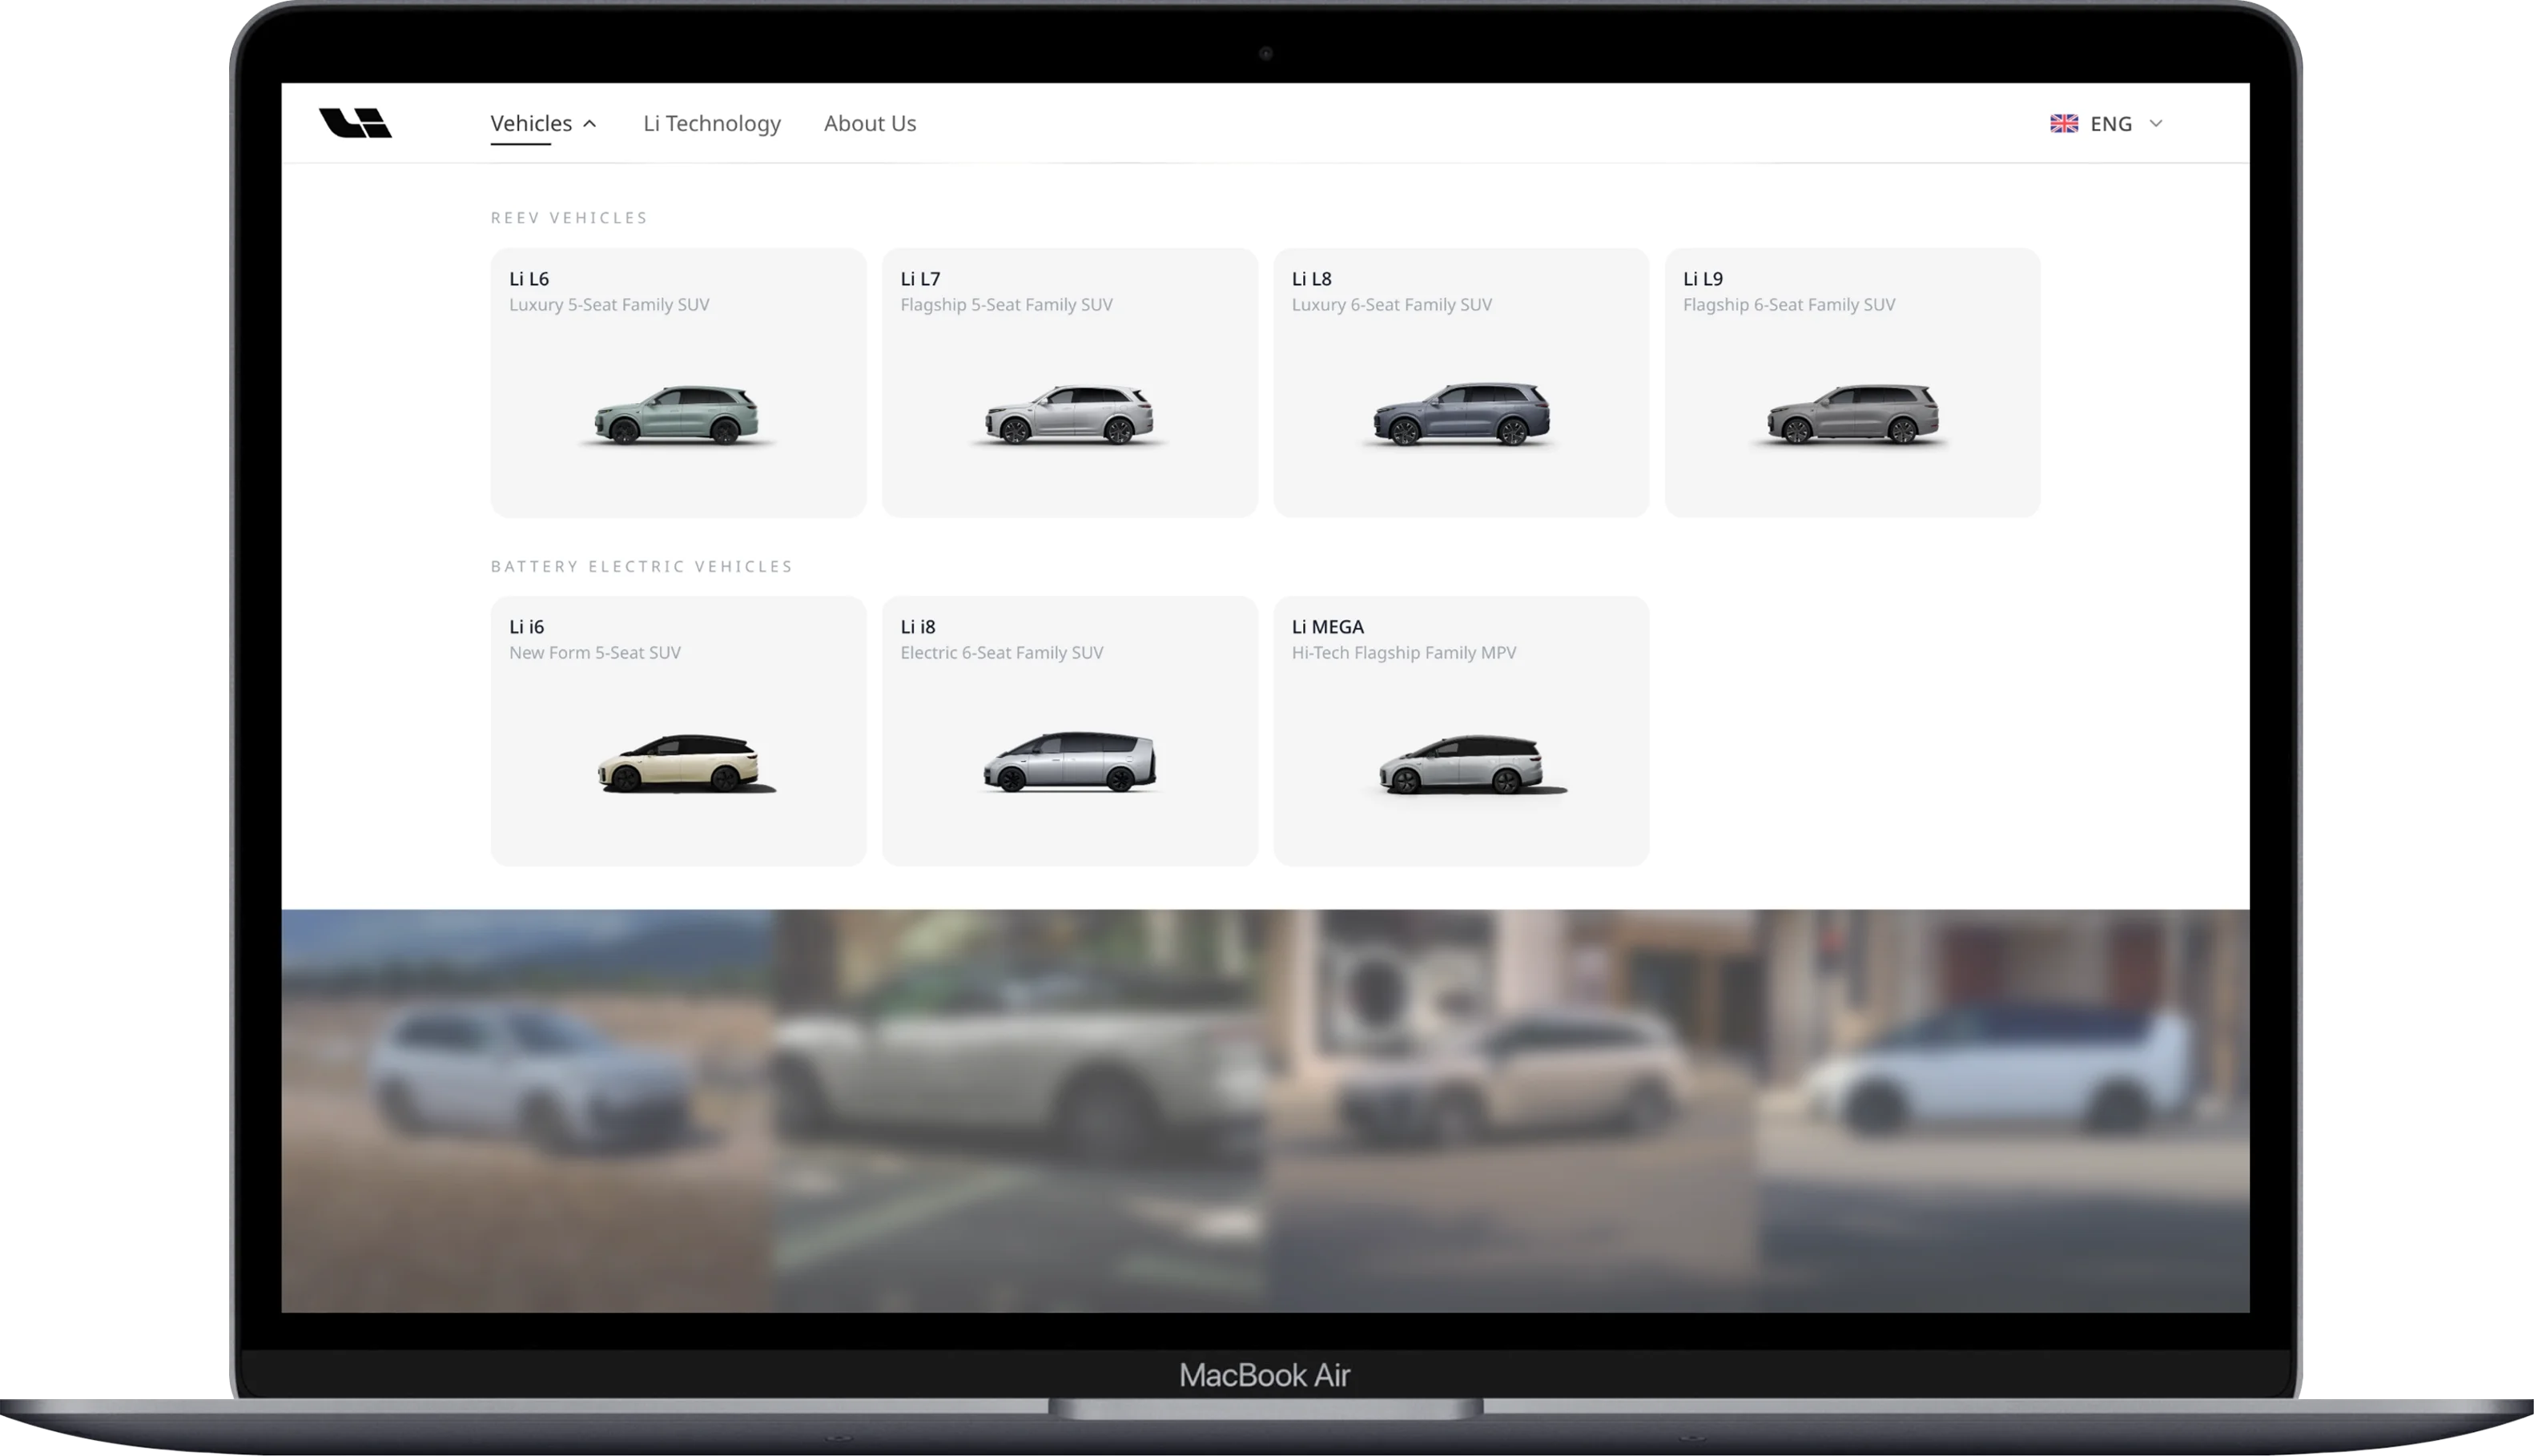
Task: Collapse the Vehicles menu chevron
Action: [x=589, y=124]
